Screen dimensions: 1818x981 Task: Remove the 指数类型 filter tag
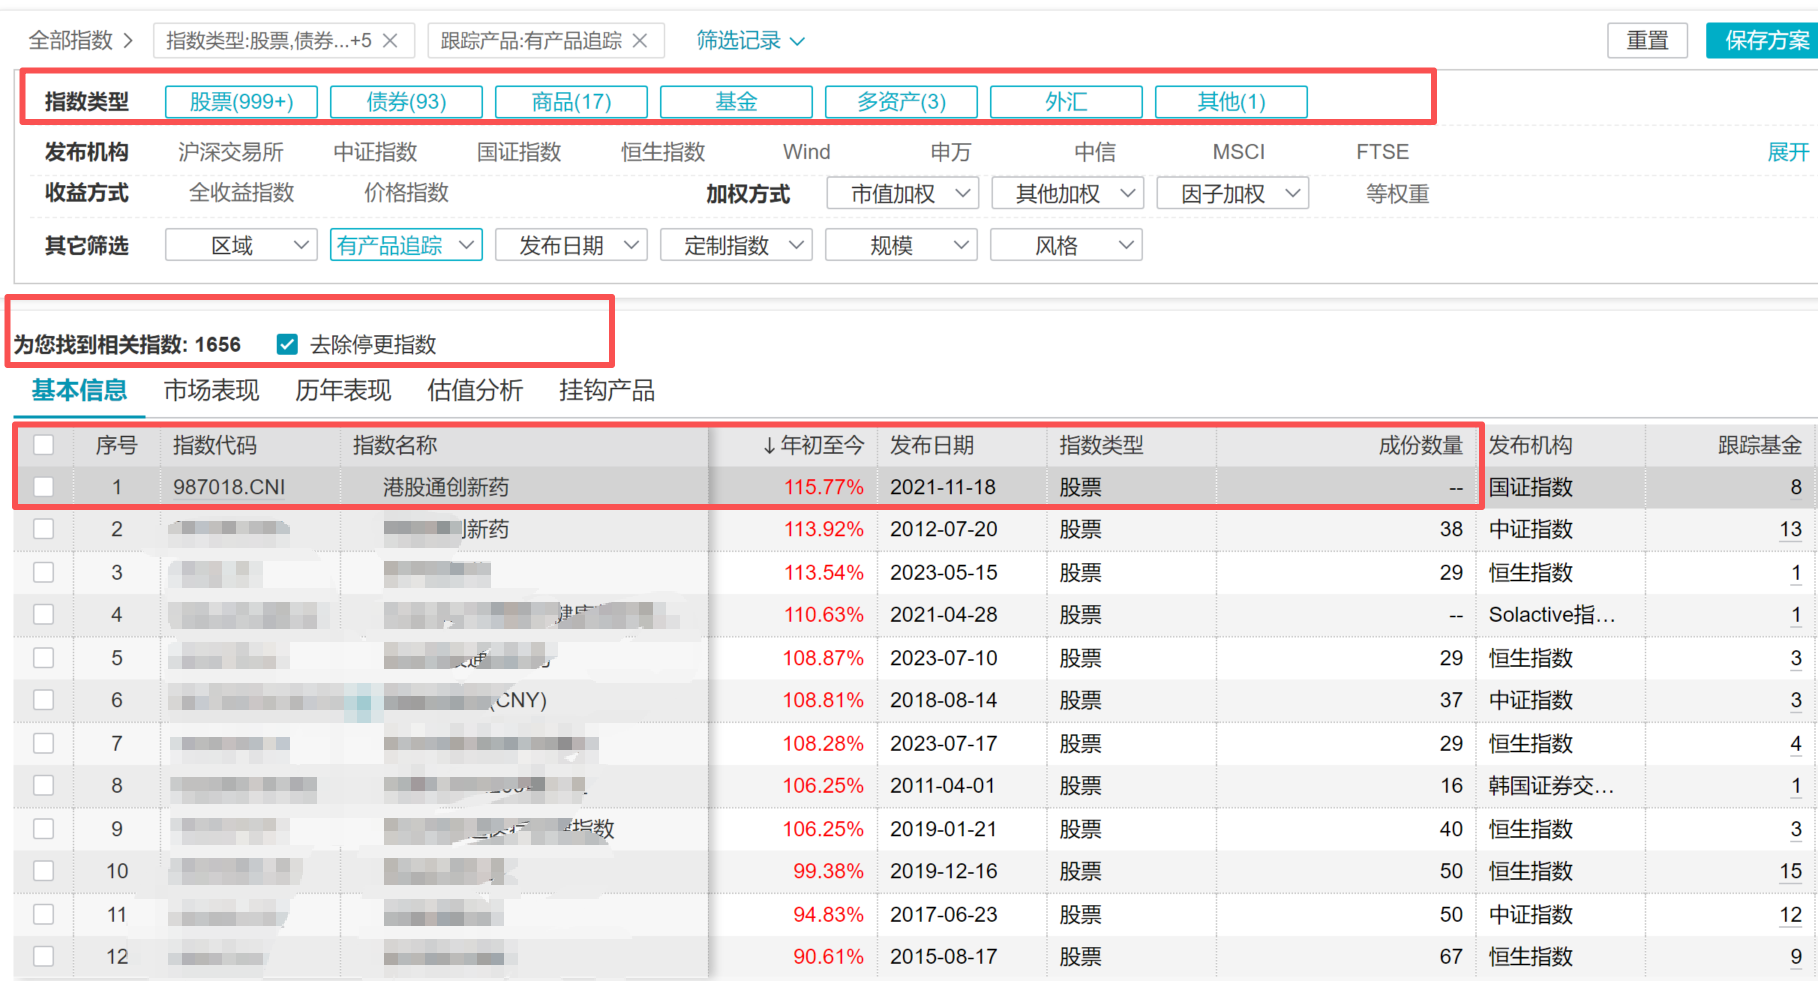(390, 41)
